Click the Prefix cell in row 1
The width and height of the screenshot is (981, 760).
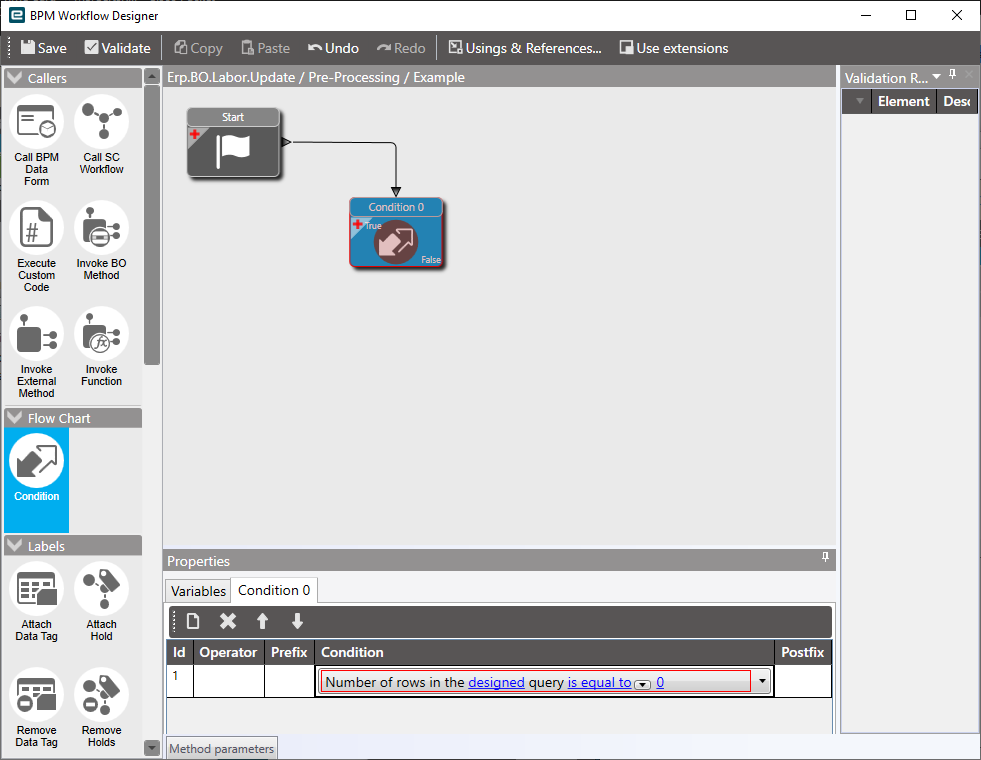click(290, 681)
